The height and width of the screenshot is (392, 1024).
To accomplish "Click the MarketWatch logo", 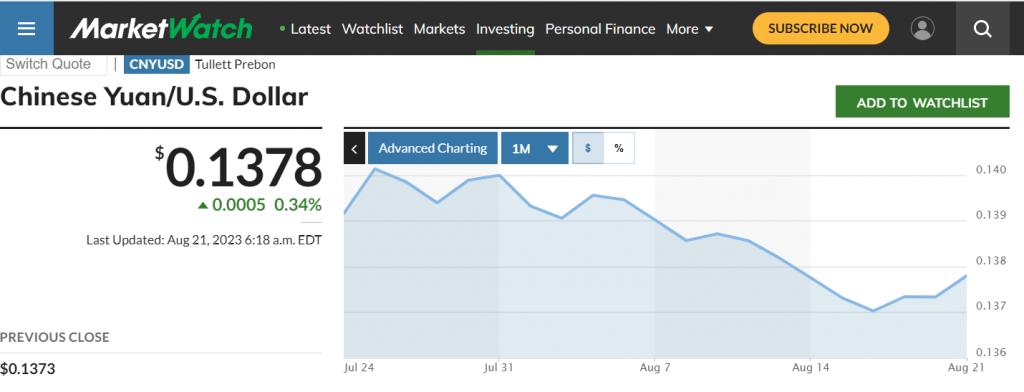I will coord(161,29).
